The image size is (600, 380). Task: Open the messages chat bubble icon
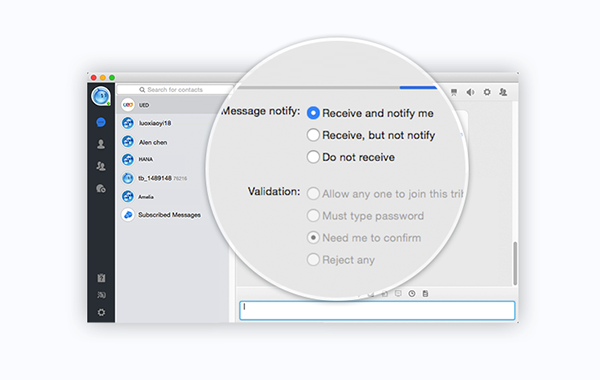tap(101, 122)
